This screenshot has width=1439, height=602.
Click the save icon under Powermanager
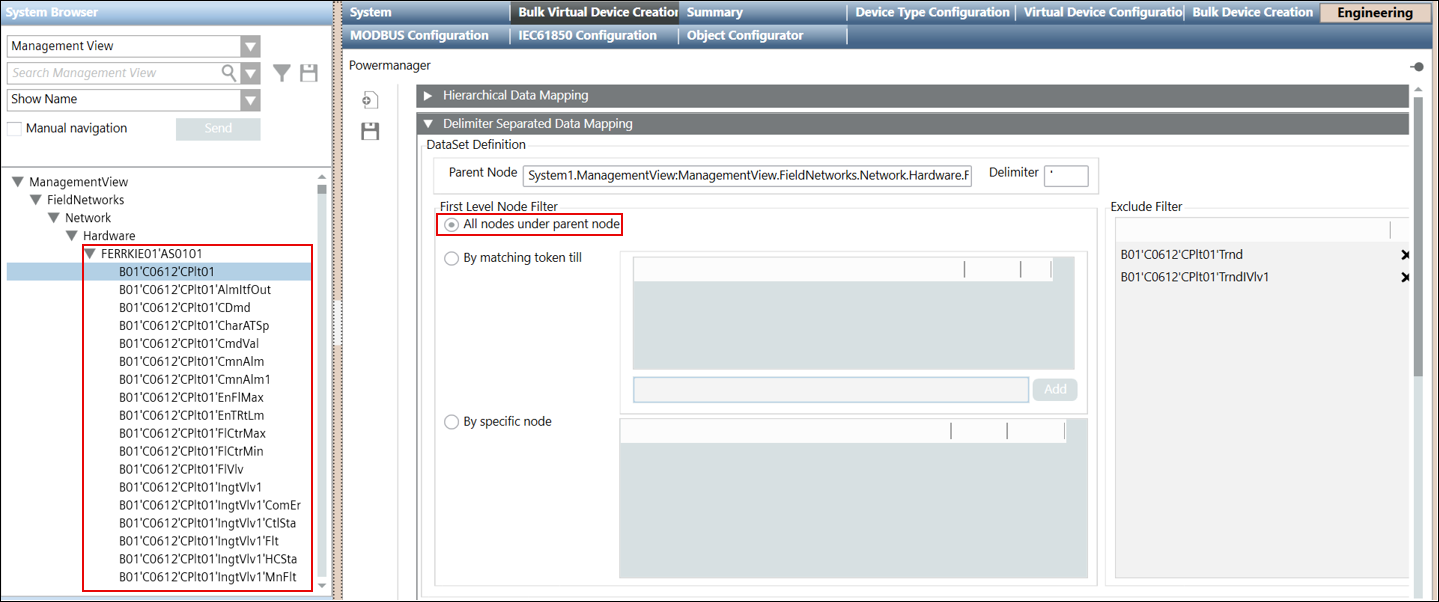(370, 131)
